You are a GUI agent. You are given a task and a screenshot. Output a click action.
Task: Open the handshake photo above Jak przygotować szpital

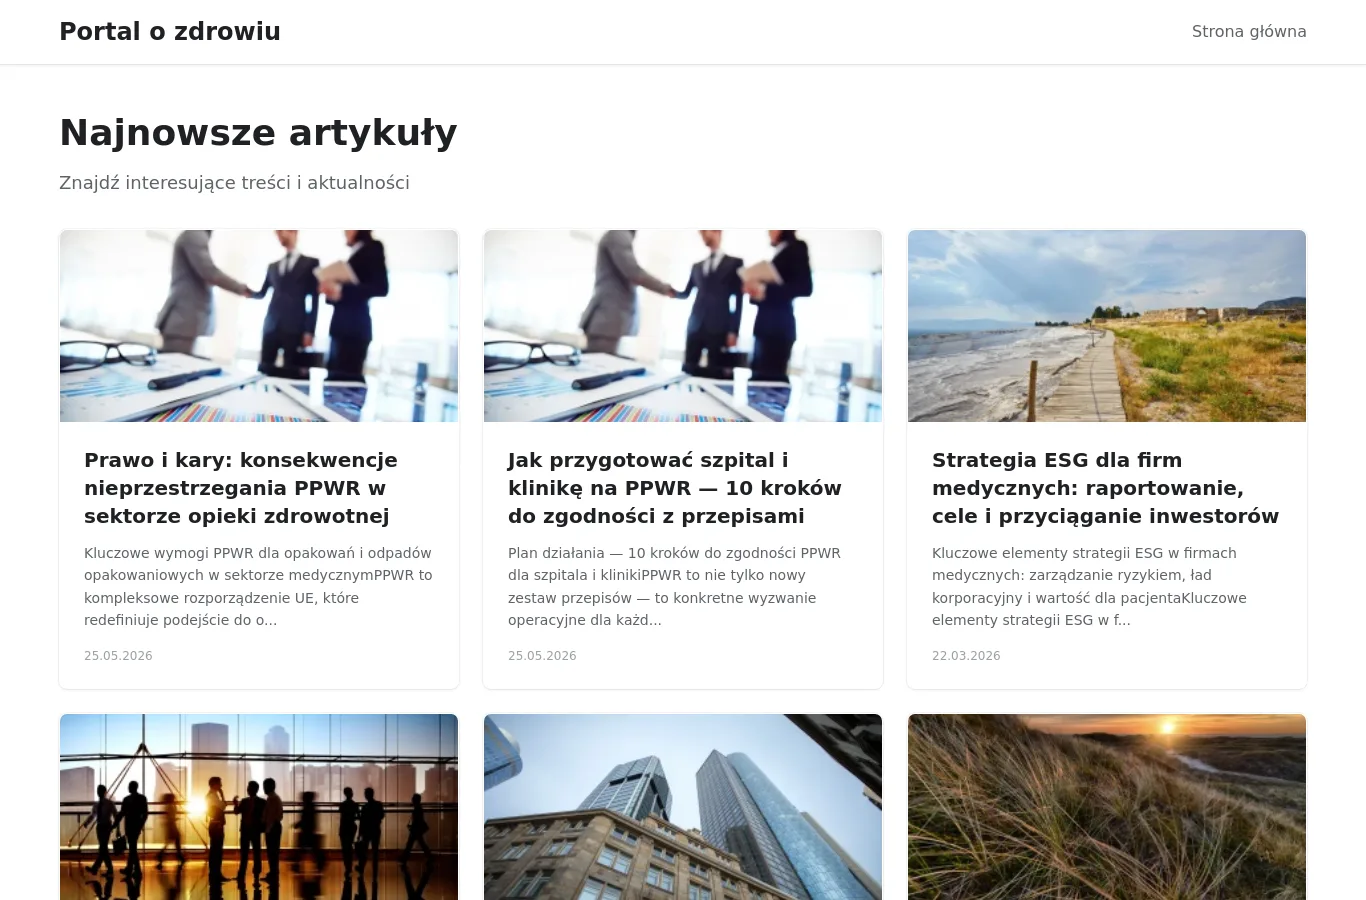click(683, 326)
